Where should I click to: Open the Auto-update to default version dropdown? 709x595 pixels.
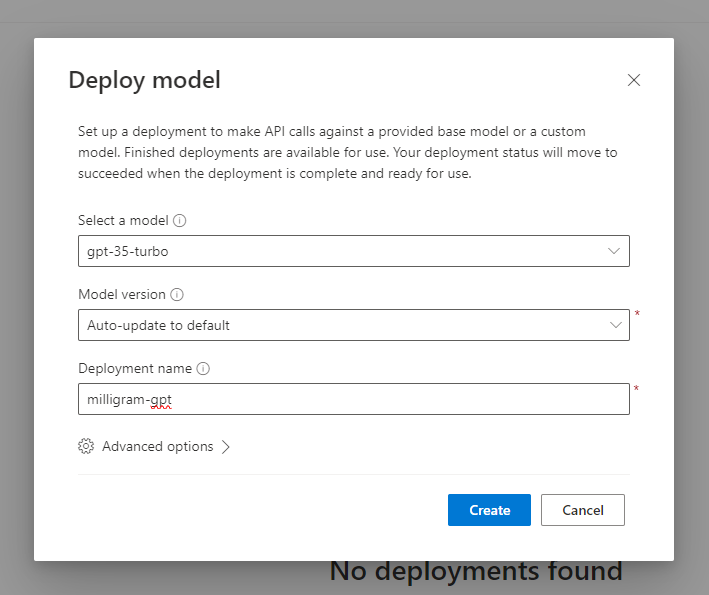tap(354, 325)
